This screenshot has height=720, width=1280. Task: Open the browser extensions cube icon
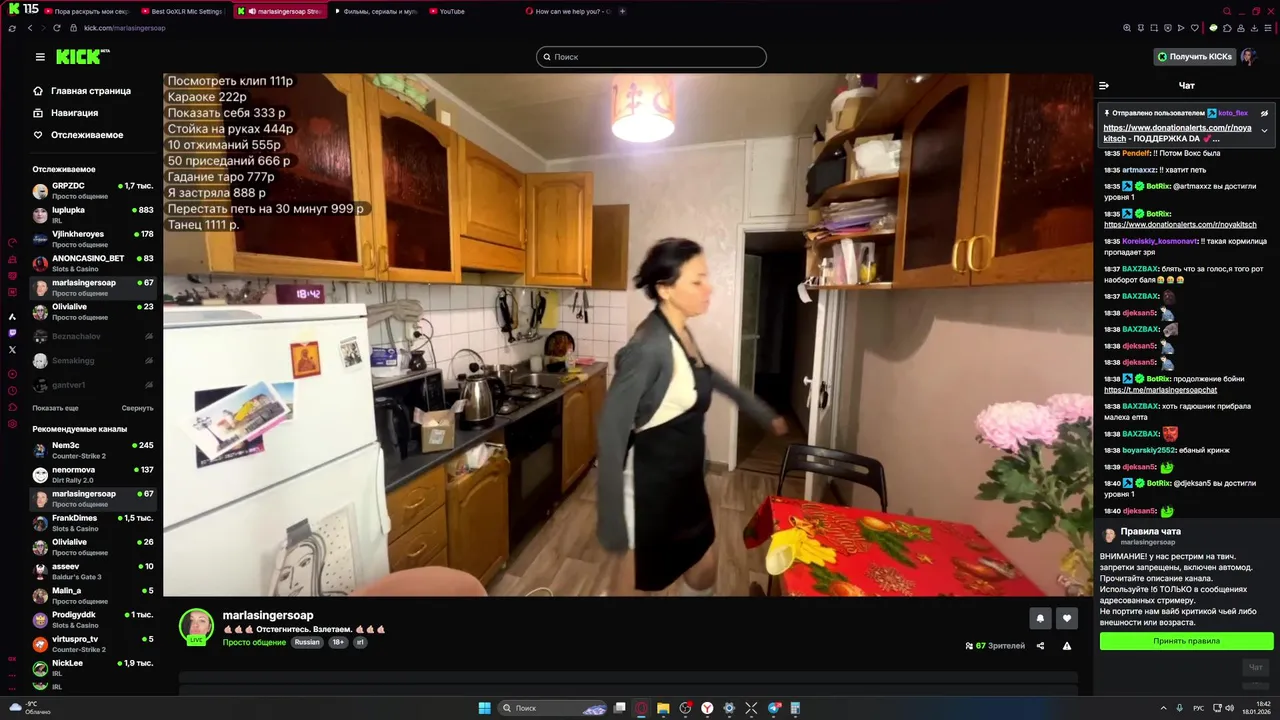1227,28
